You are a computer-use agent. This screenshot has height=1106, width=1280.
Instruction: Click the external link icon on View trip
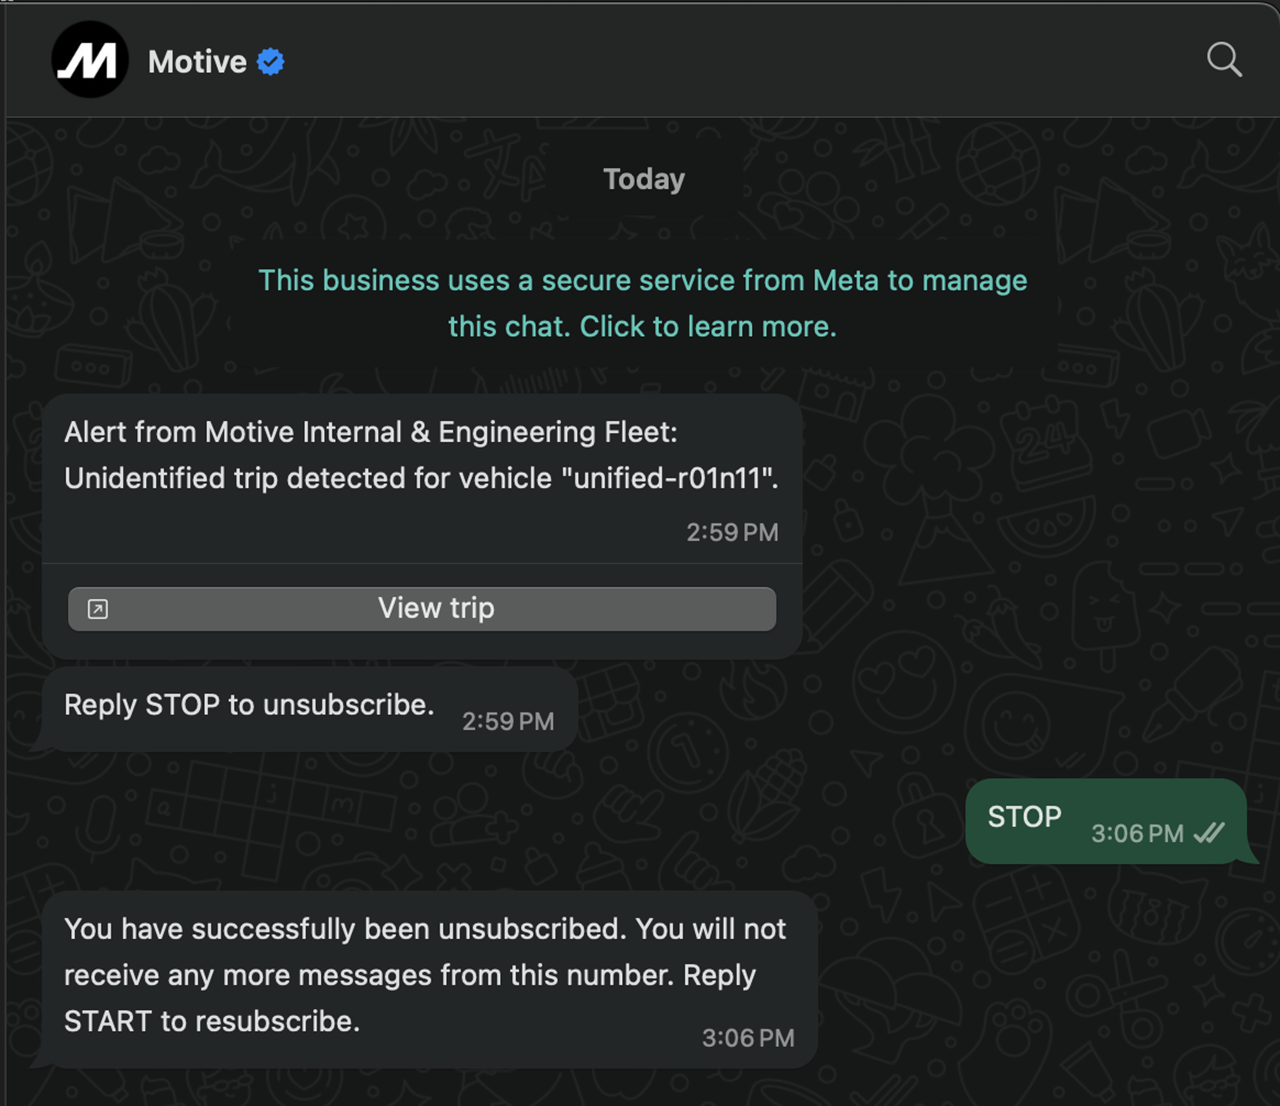(x=98, y=609)
